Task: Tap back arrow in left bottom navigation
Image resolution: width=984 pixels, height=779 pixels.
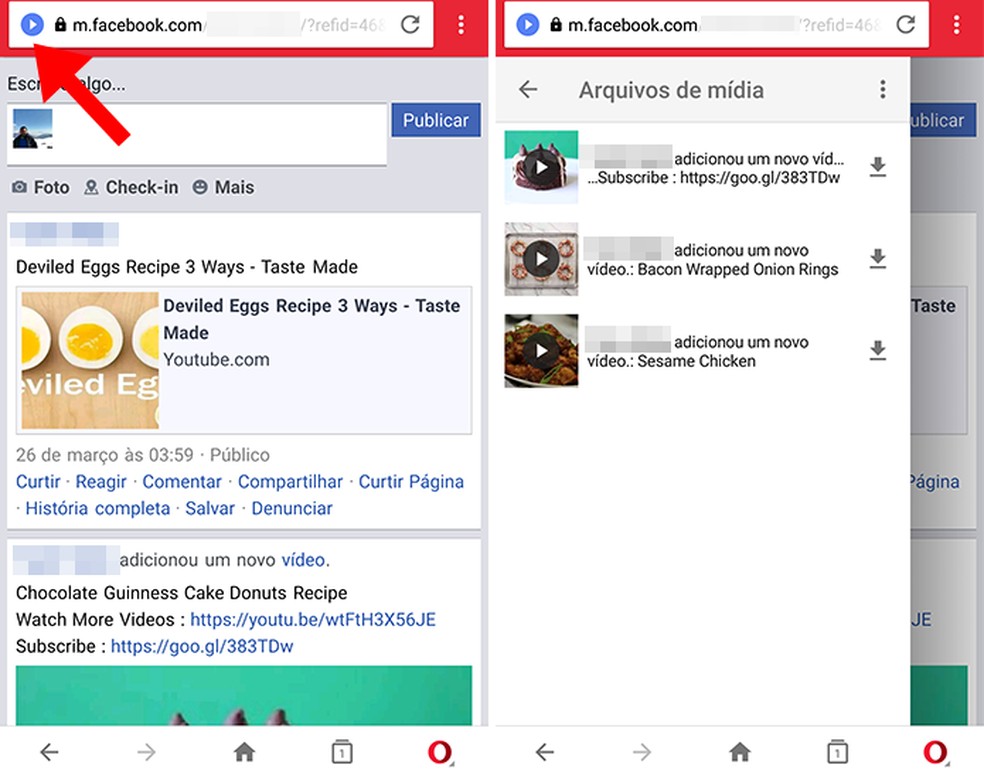Action: (x=49, y=751)
